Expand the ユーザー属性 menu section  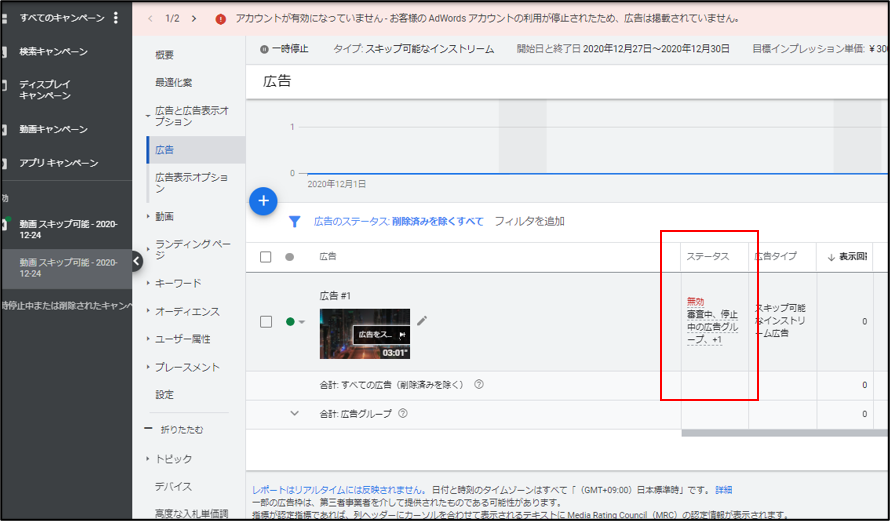coord(148,339)
